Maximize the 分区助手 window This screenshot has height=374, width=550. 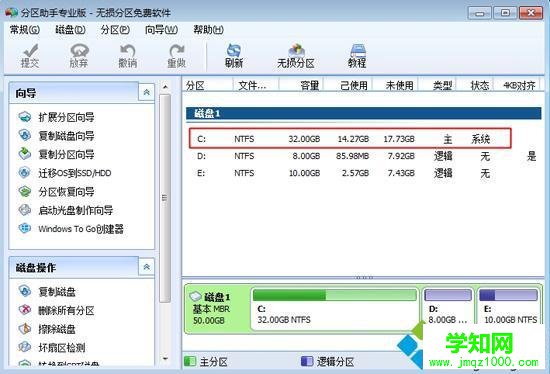[x=505, y=13]
